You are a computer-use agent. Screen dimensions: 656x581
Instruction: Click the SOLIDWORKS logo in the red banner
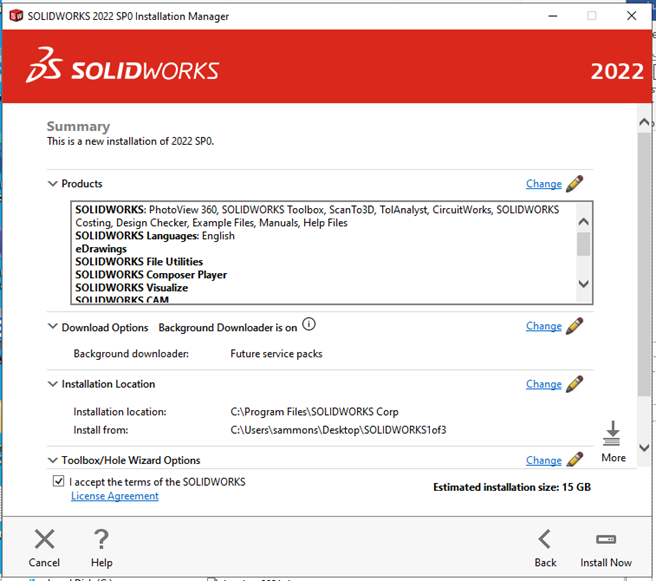pos(122,66)
